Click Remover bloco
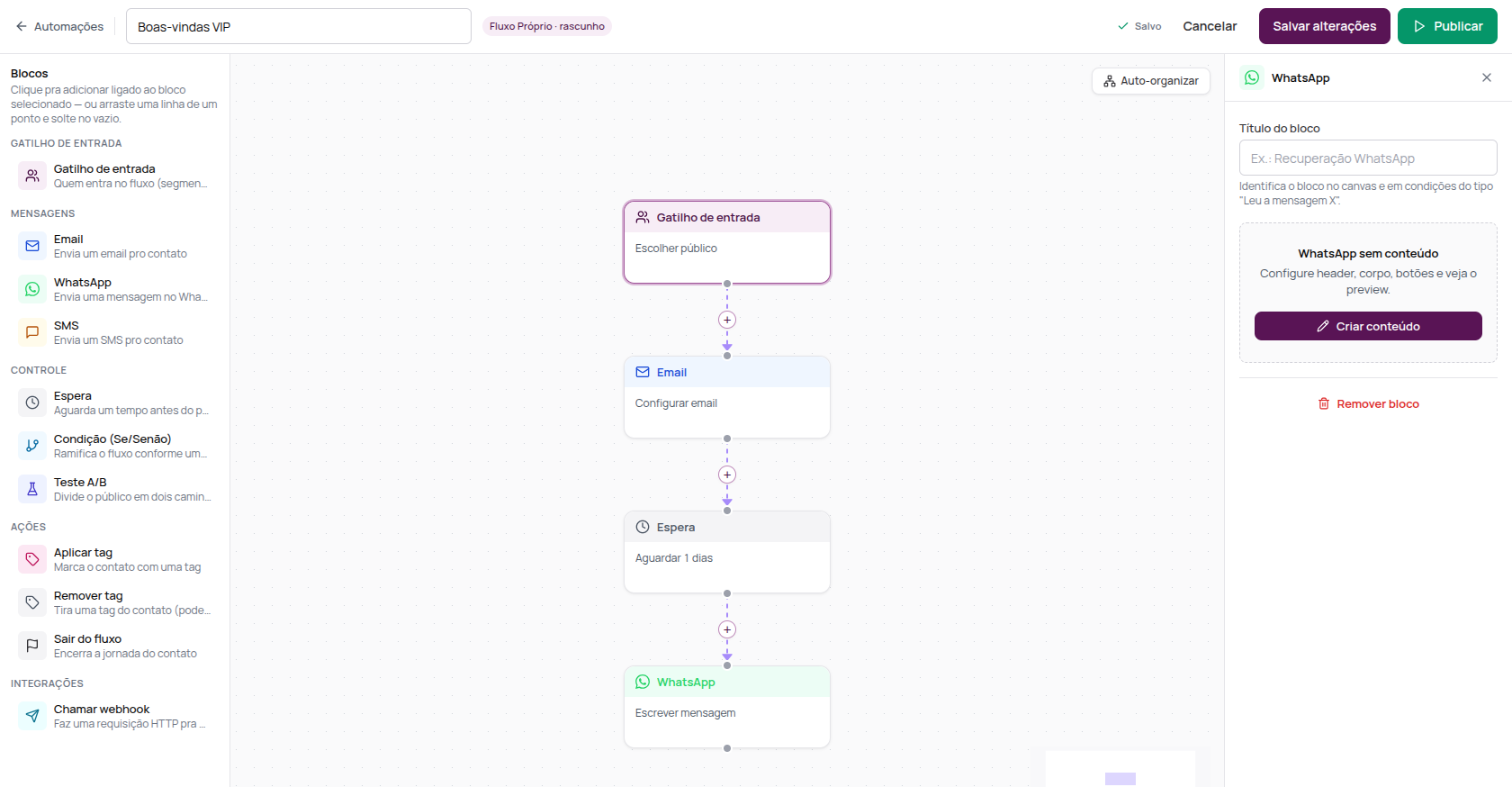The image size is (1512, 787). (1368, 404)
